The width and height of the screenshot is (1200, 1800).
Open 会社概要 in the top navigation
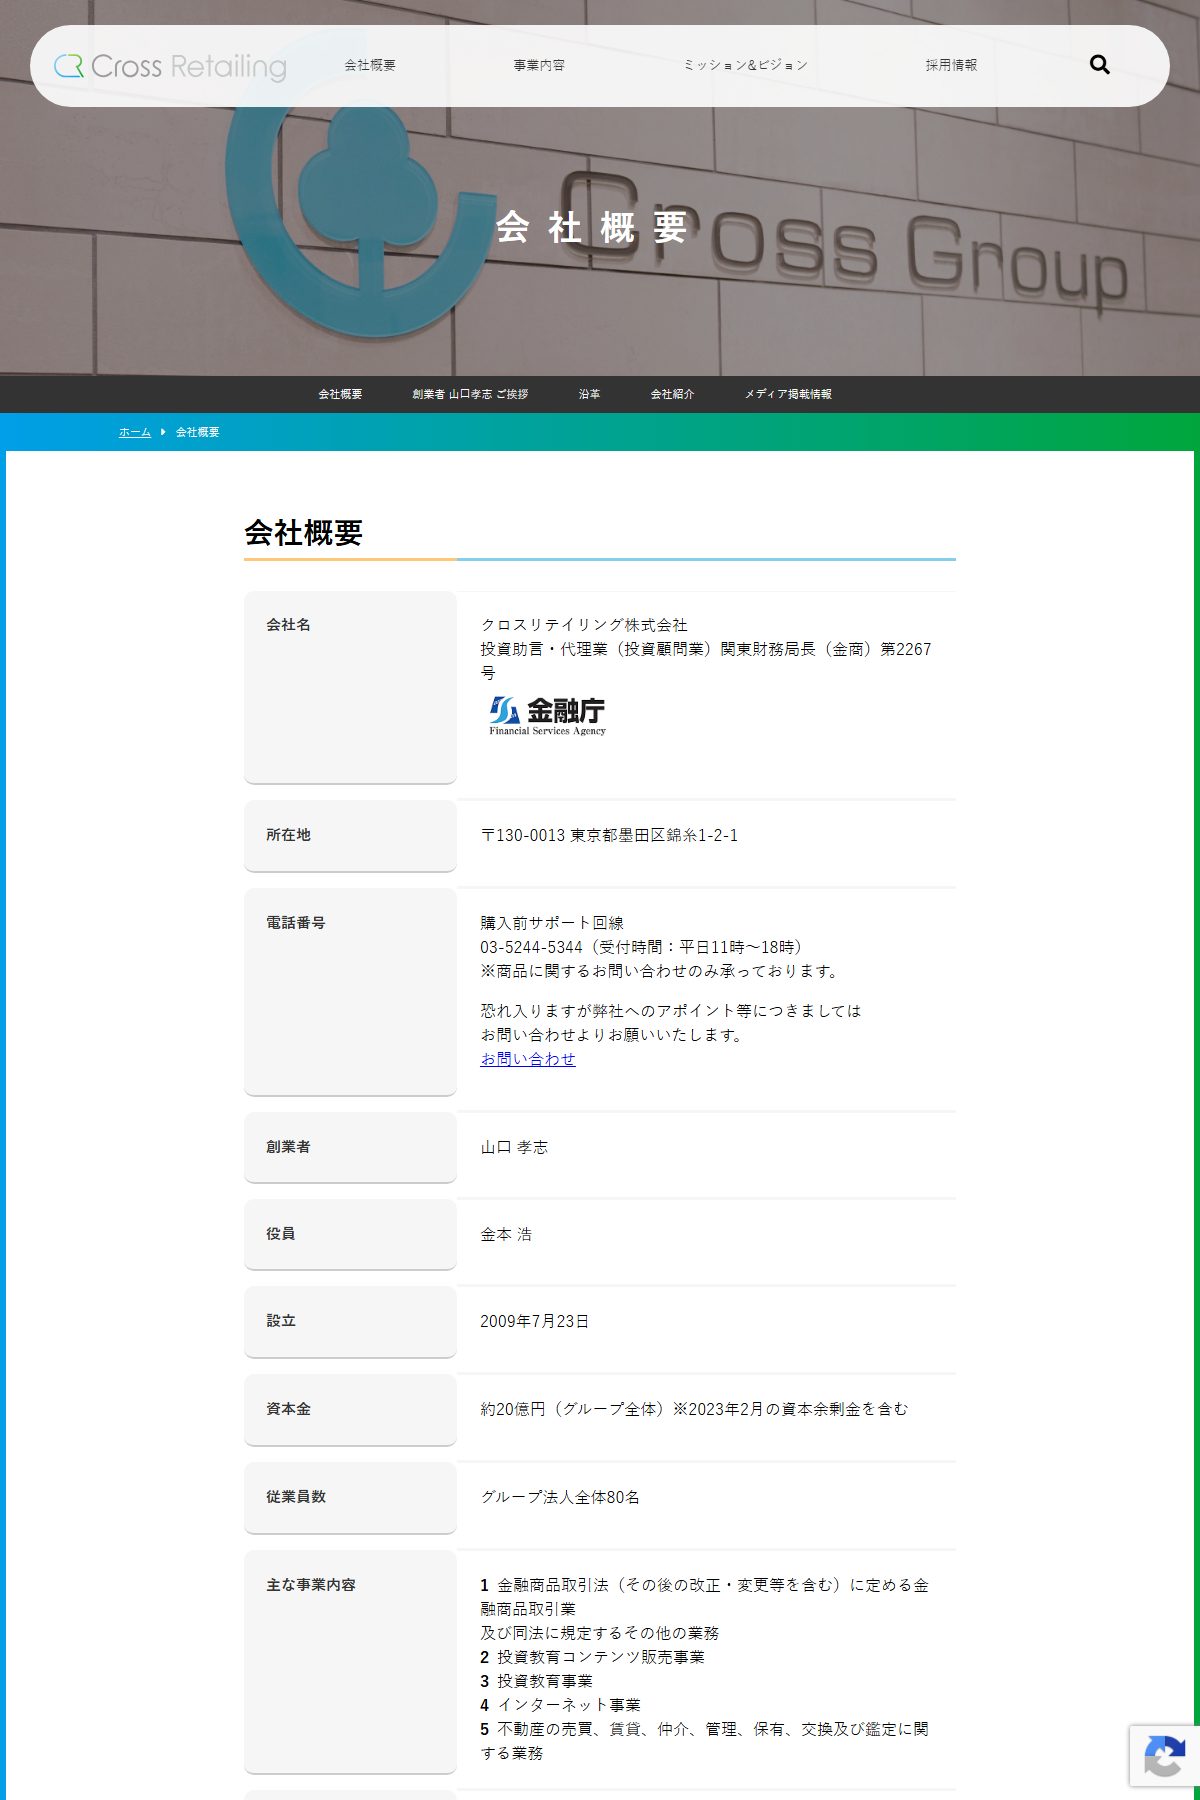point(370,65)
